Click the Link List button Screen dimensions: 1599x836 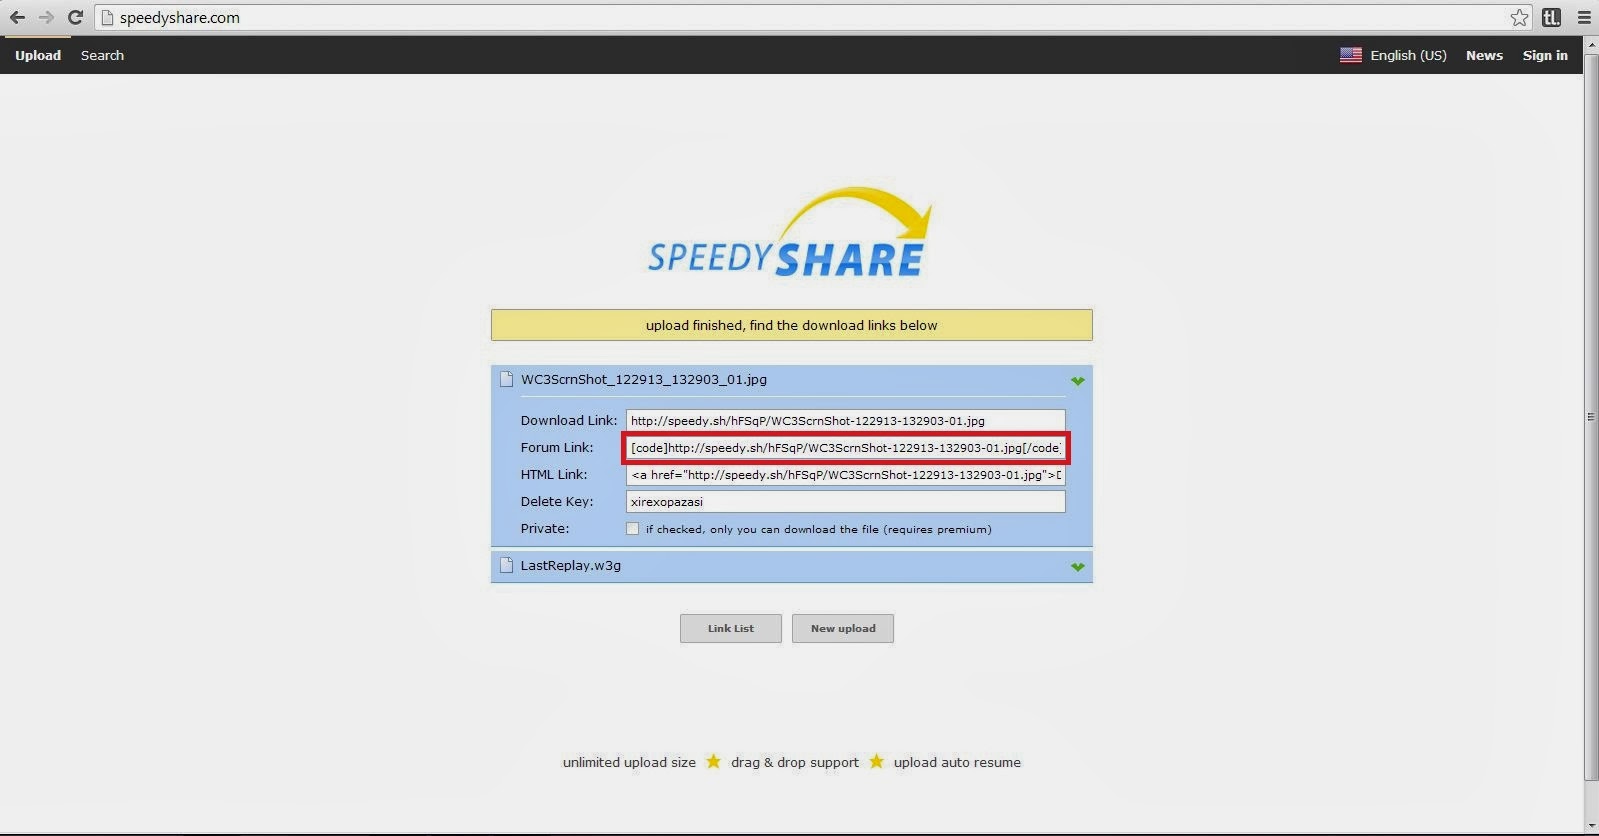731,628
